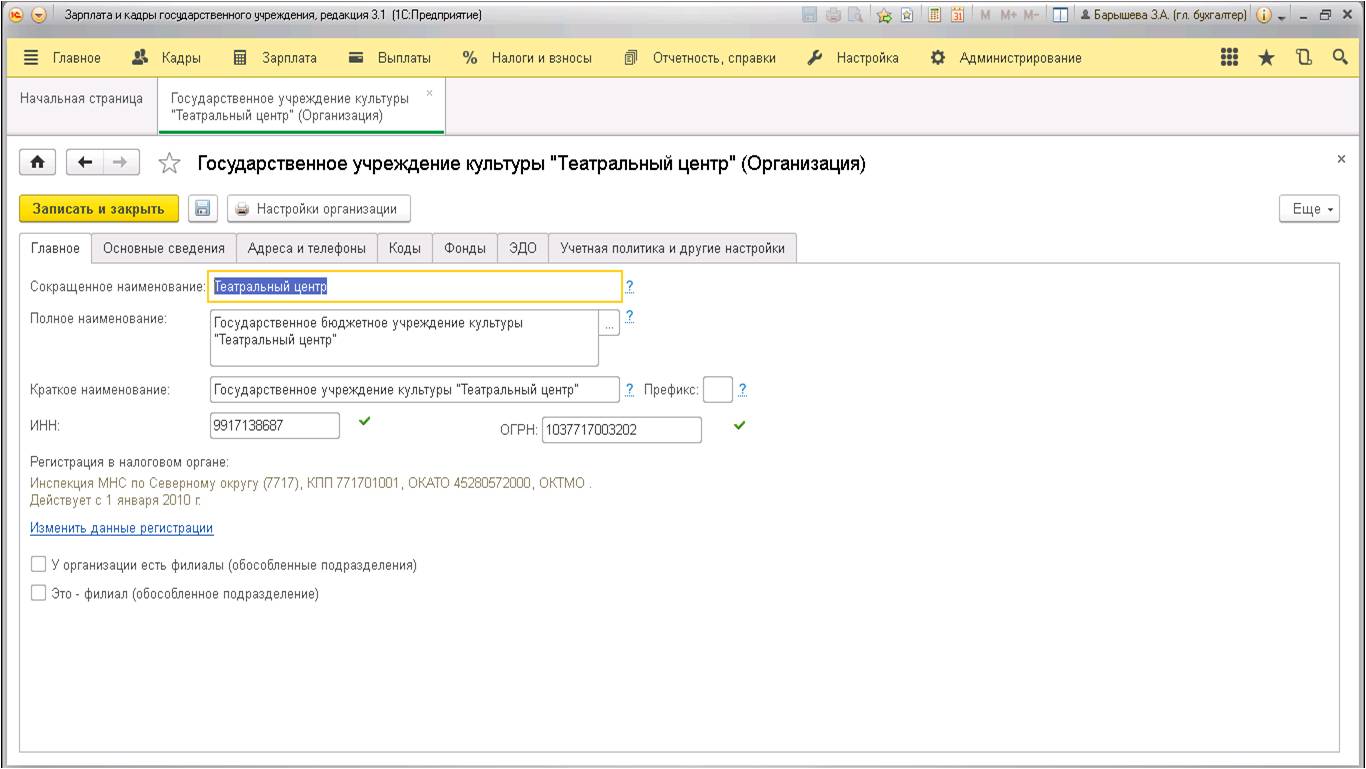Viewport: 1366px width, 769px height.
Task: Expand the 'Еще' dropdown menu
Action: (1309, 209)
